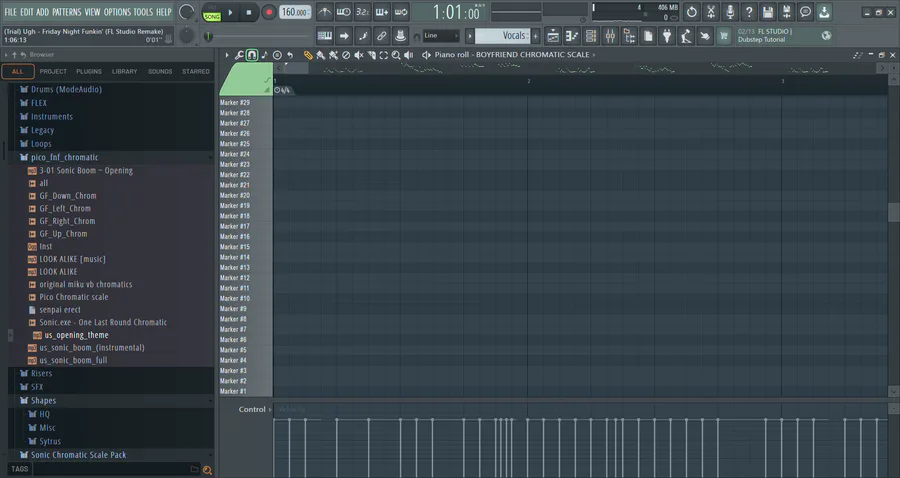
Task: Expand the Drums (ModeAudio) folder
Action: [66, 90]
